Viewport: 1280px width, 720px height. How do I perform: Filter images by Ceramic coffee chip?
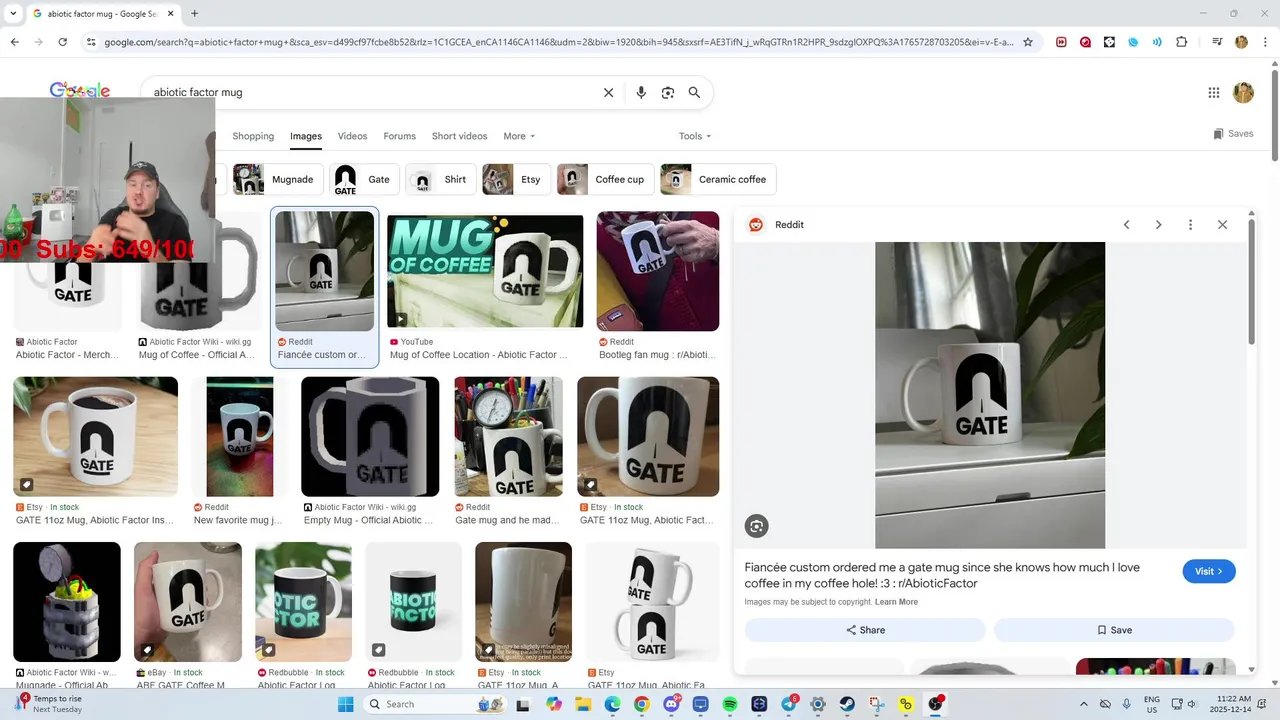(x=718, y=179)
